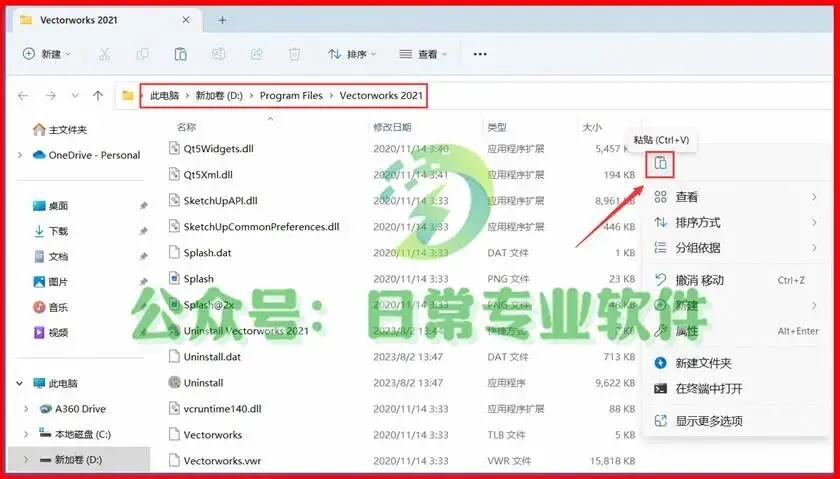The width and height of the screenshot is (840, 479).
Task: Choose 撤消 移动 in context menu
Action: coord(736,280)
